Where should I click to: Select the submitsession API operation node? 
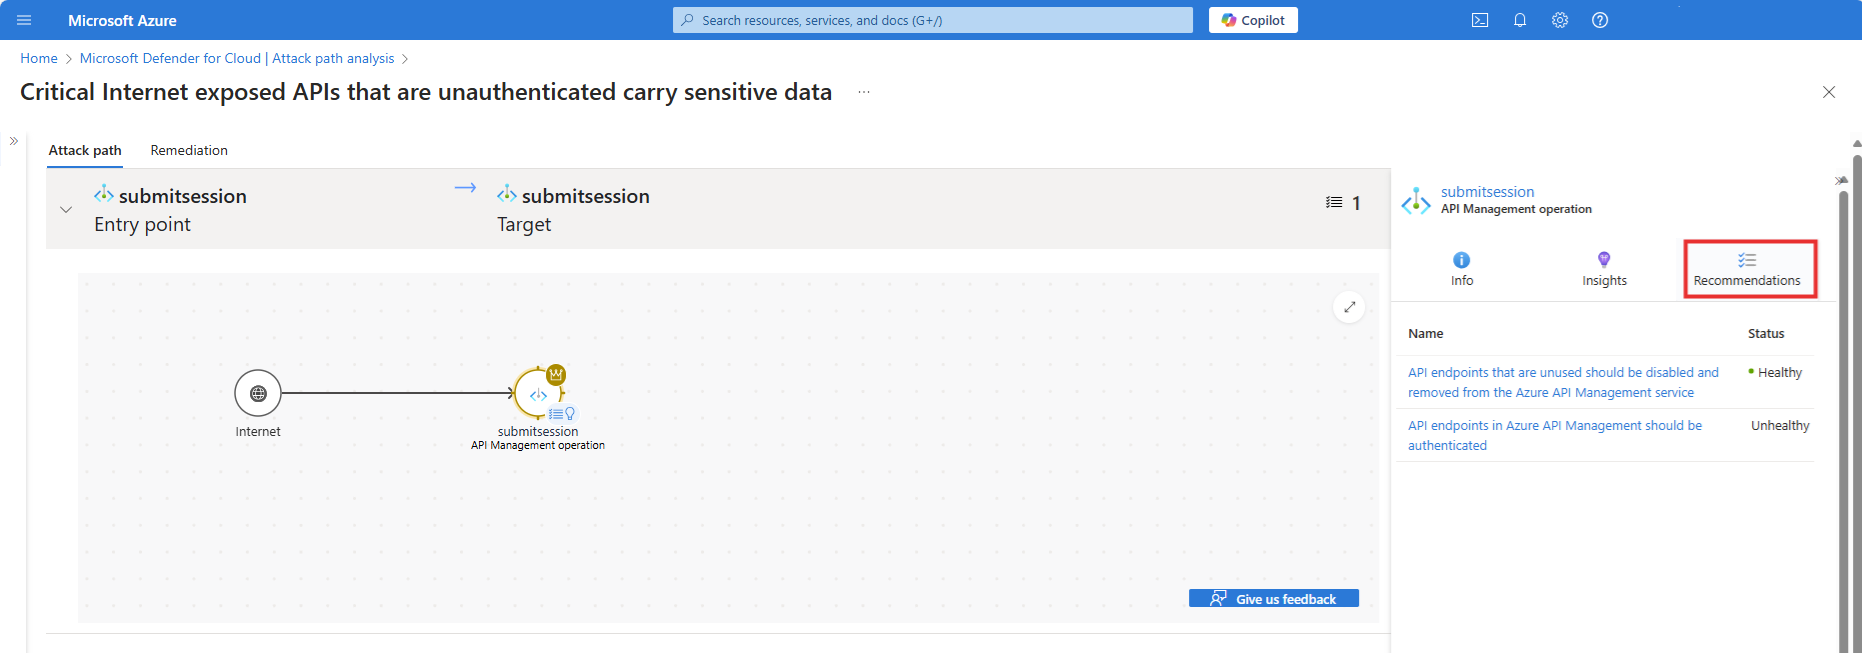[538, 394]
